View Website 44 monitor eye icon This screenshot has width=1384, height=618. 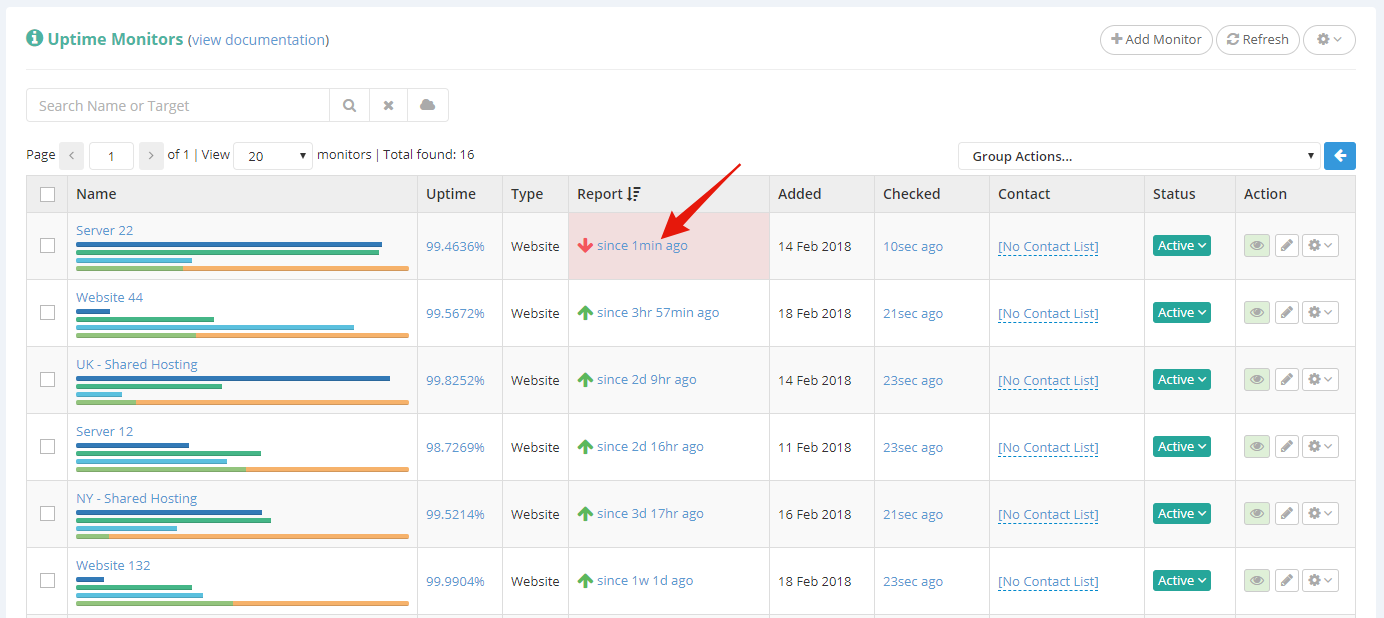[1258, 313]
